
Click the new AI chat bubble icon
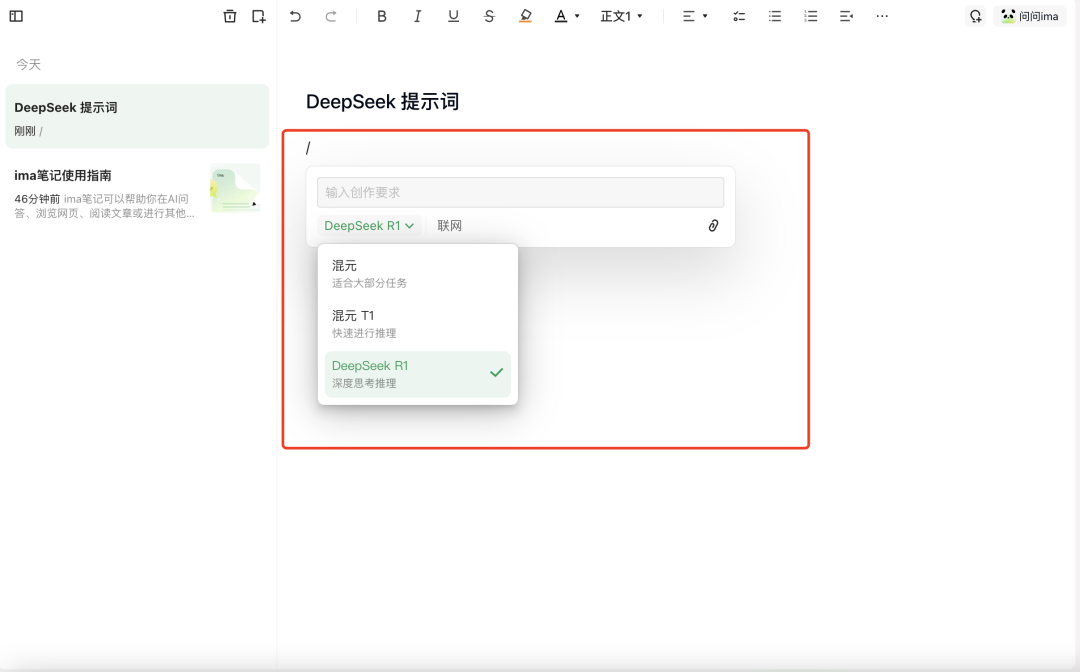point(975,16)
